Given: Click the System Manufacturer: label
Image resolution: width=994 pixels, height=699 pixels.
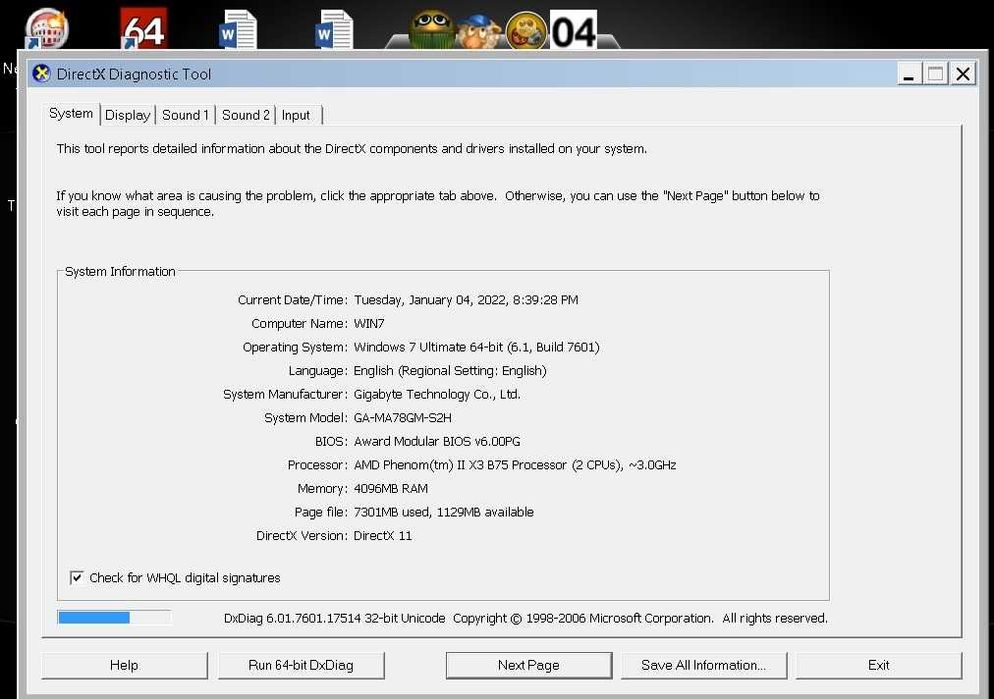Looking at the screenshot, I should point(285,394).
